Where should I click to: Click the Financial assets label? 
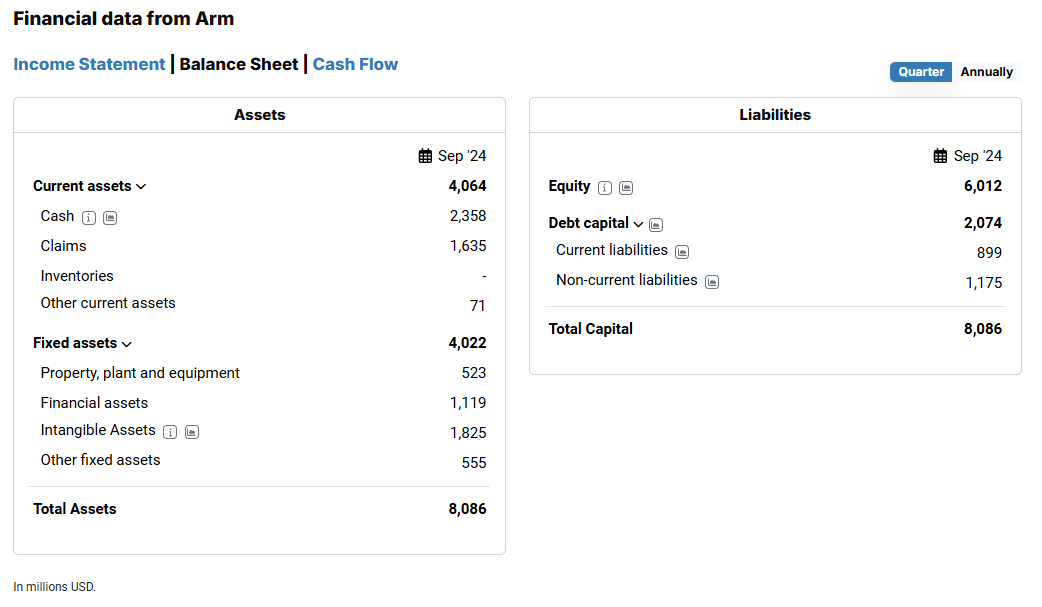click(94, 403)
